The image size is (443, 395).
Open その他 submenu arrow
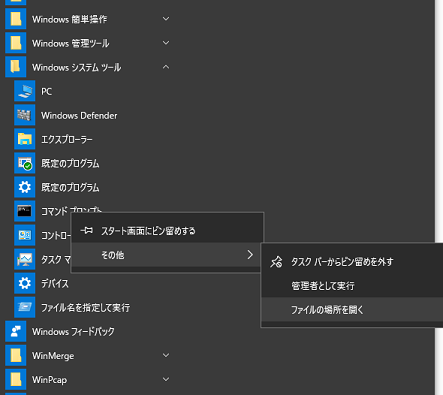[x=250, y=255]
